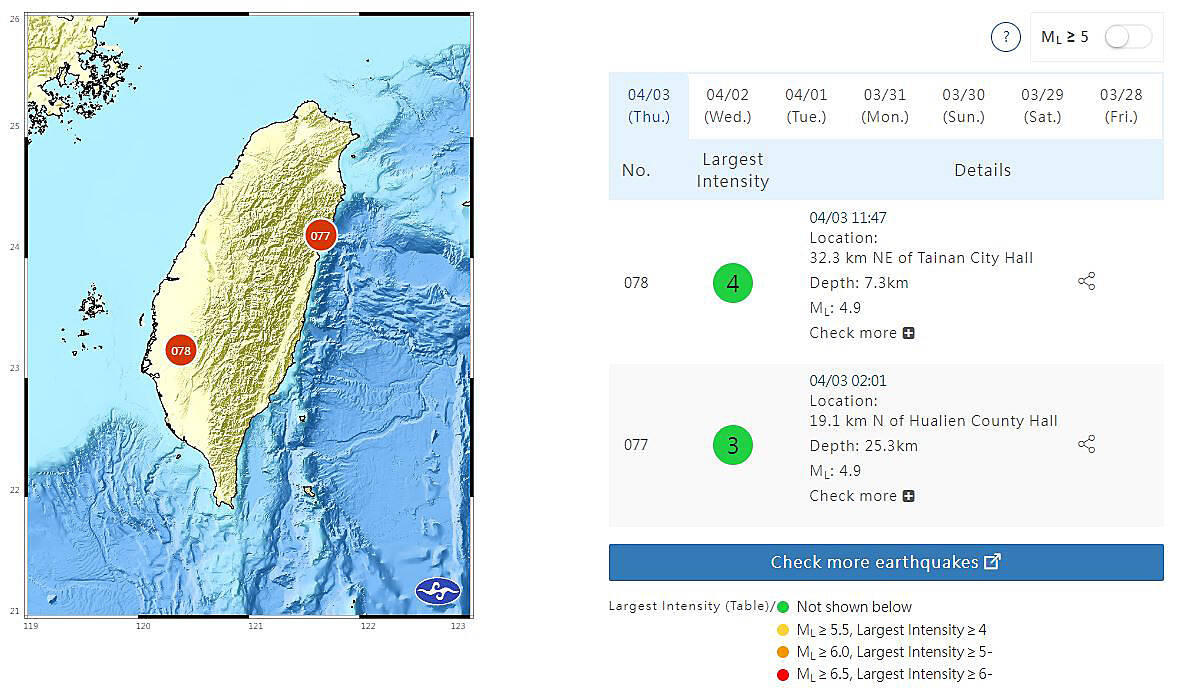Screen dimensions: 1181x695
Task: Select the 03/28 (Fri.) date tab
Action: pos(1121,105)
